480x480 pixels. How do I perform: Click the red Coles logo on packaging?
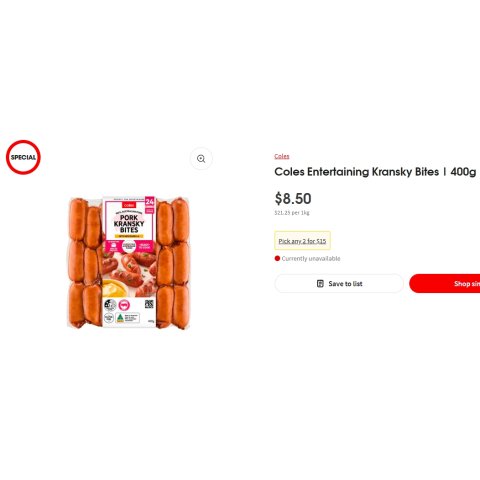point(129,205)
